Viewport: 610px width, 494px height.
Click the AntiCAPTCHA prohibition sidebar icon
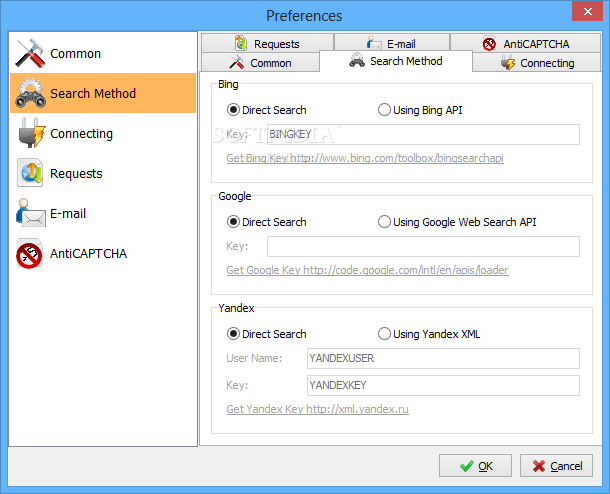coord(29,253)
